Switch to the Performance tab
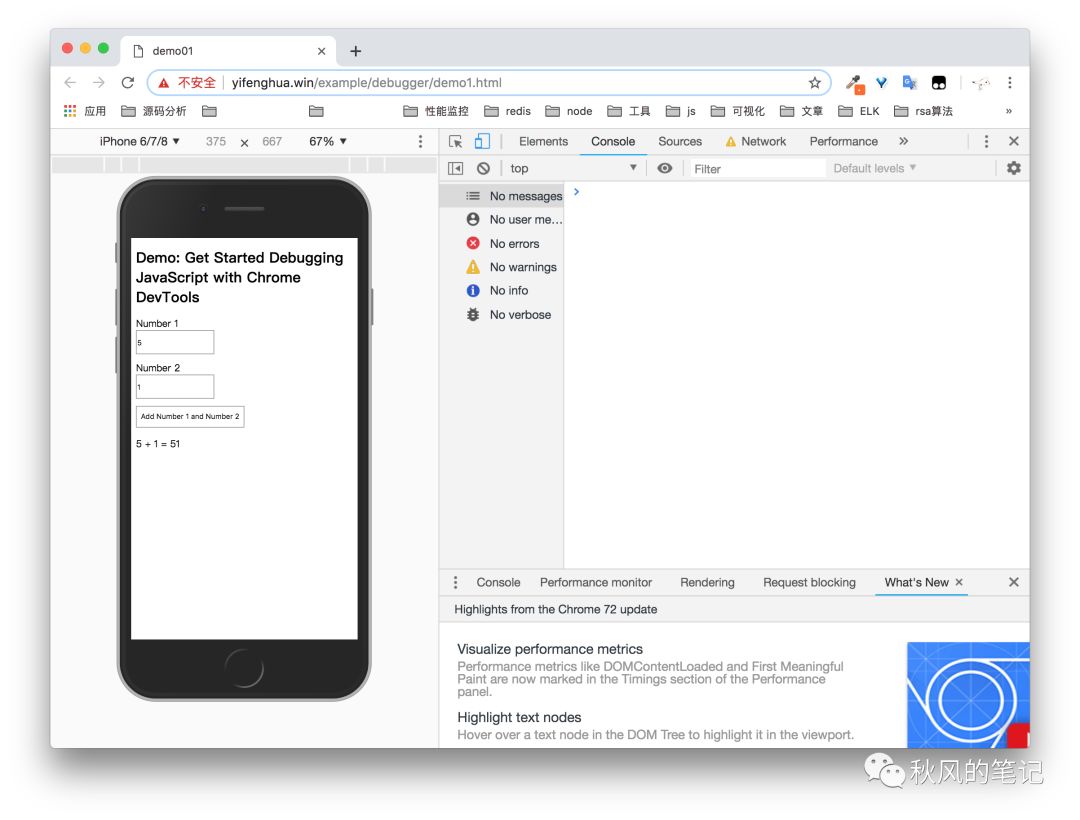Image resolution: width=1080 pixels, height=820 pixels. [844, 141]
